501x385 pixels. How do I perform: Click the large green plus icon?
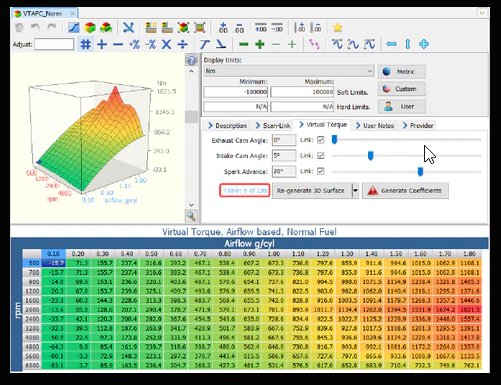pos(260,44)
